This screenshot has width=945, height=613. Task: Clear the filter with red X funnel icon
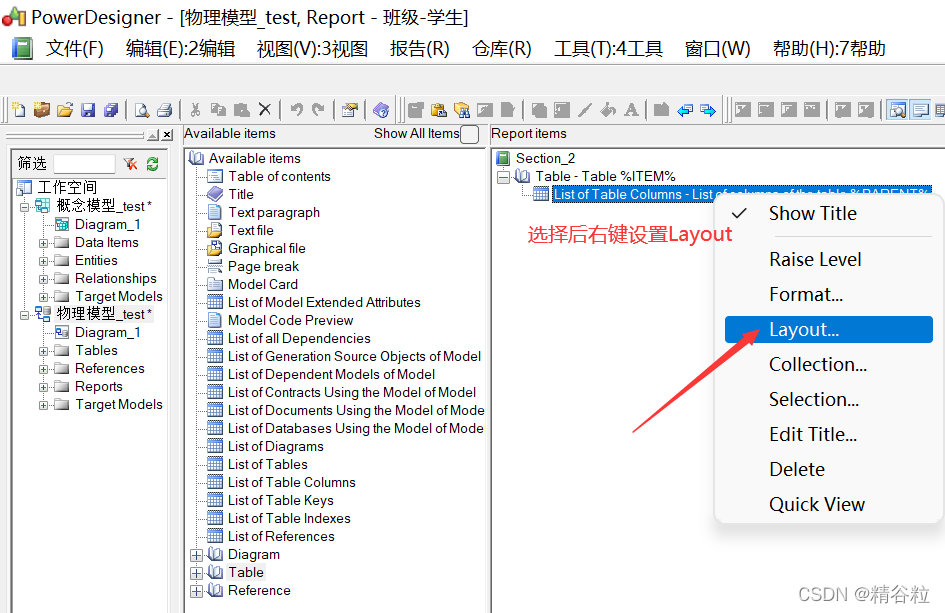pos(130,163)
